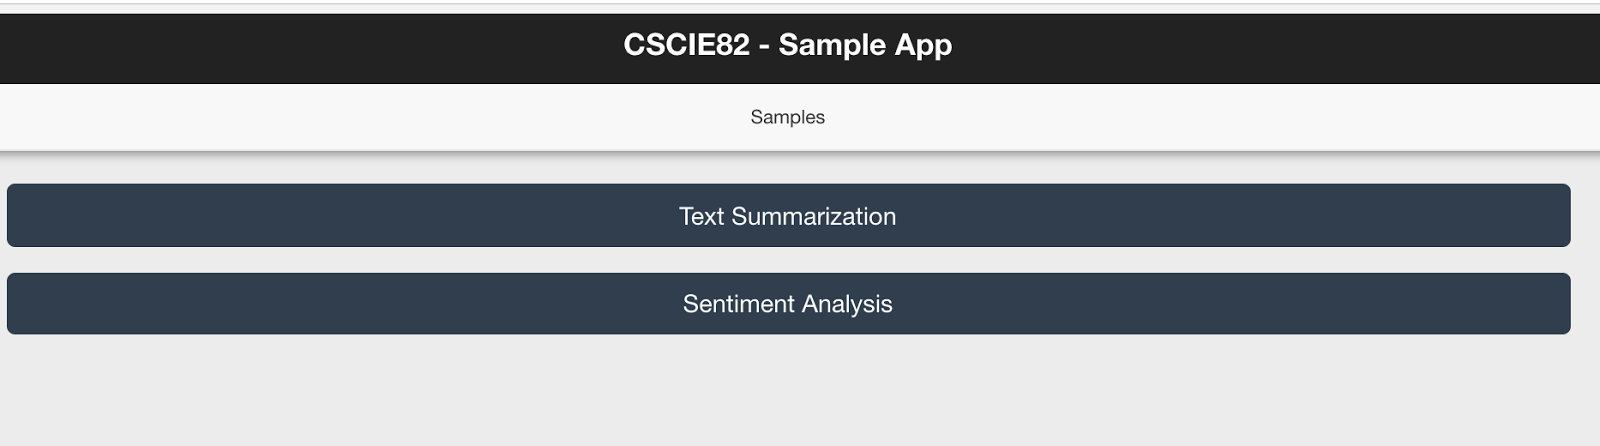Go to Samples in the navigation bar
The image size is (1600, 446).
pos(788,117)
